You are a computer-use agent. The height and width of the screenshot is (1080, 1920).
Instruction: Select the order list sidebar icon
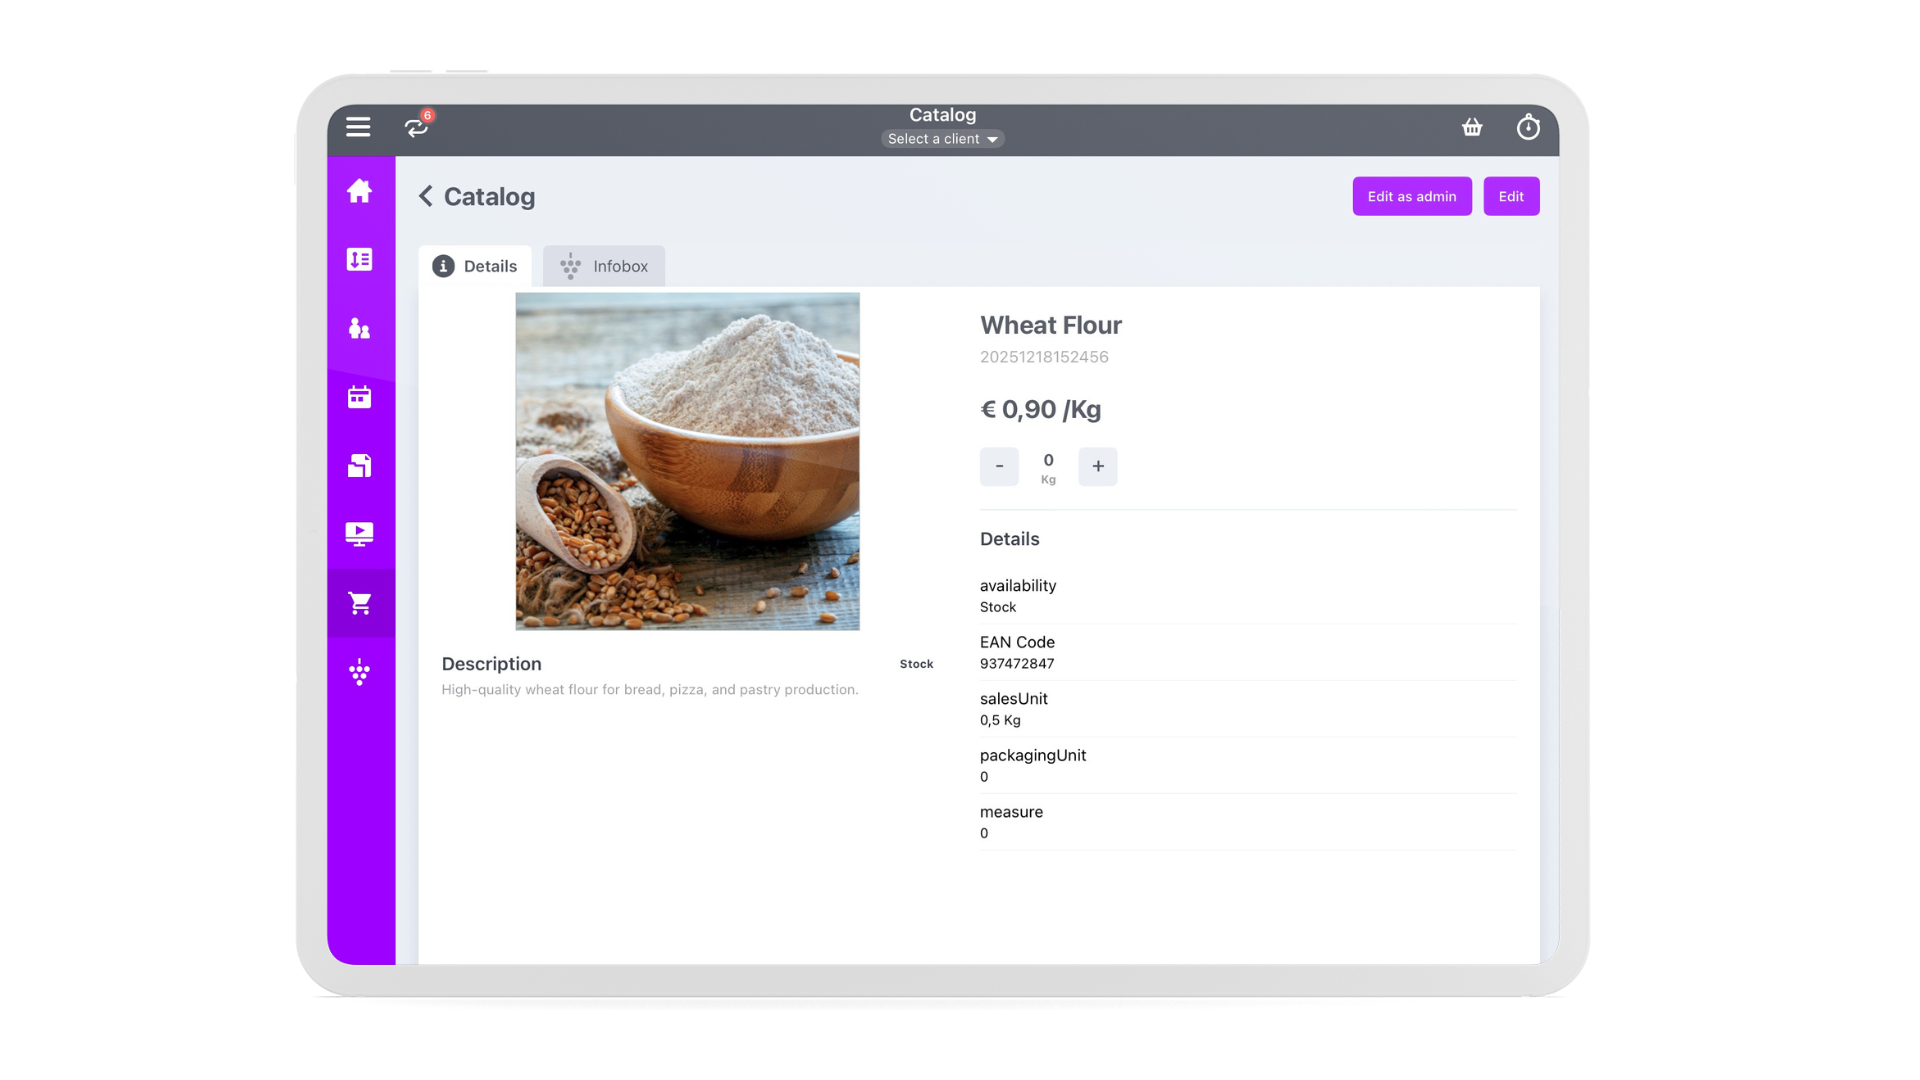click(360, 259)
